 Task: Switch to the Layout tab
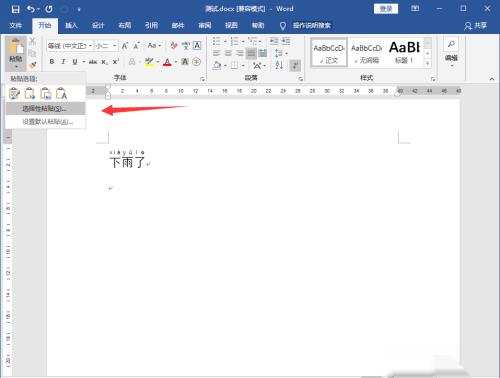125,26
